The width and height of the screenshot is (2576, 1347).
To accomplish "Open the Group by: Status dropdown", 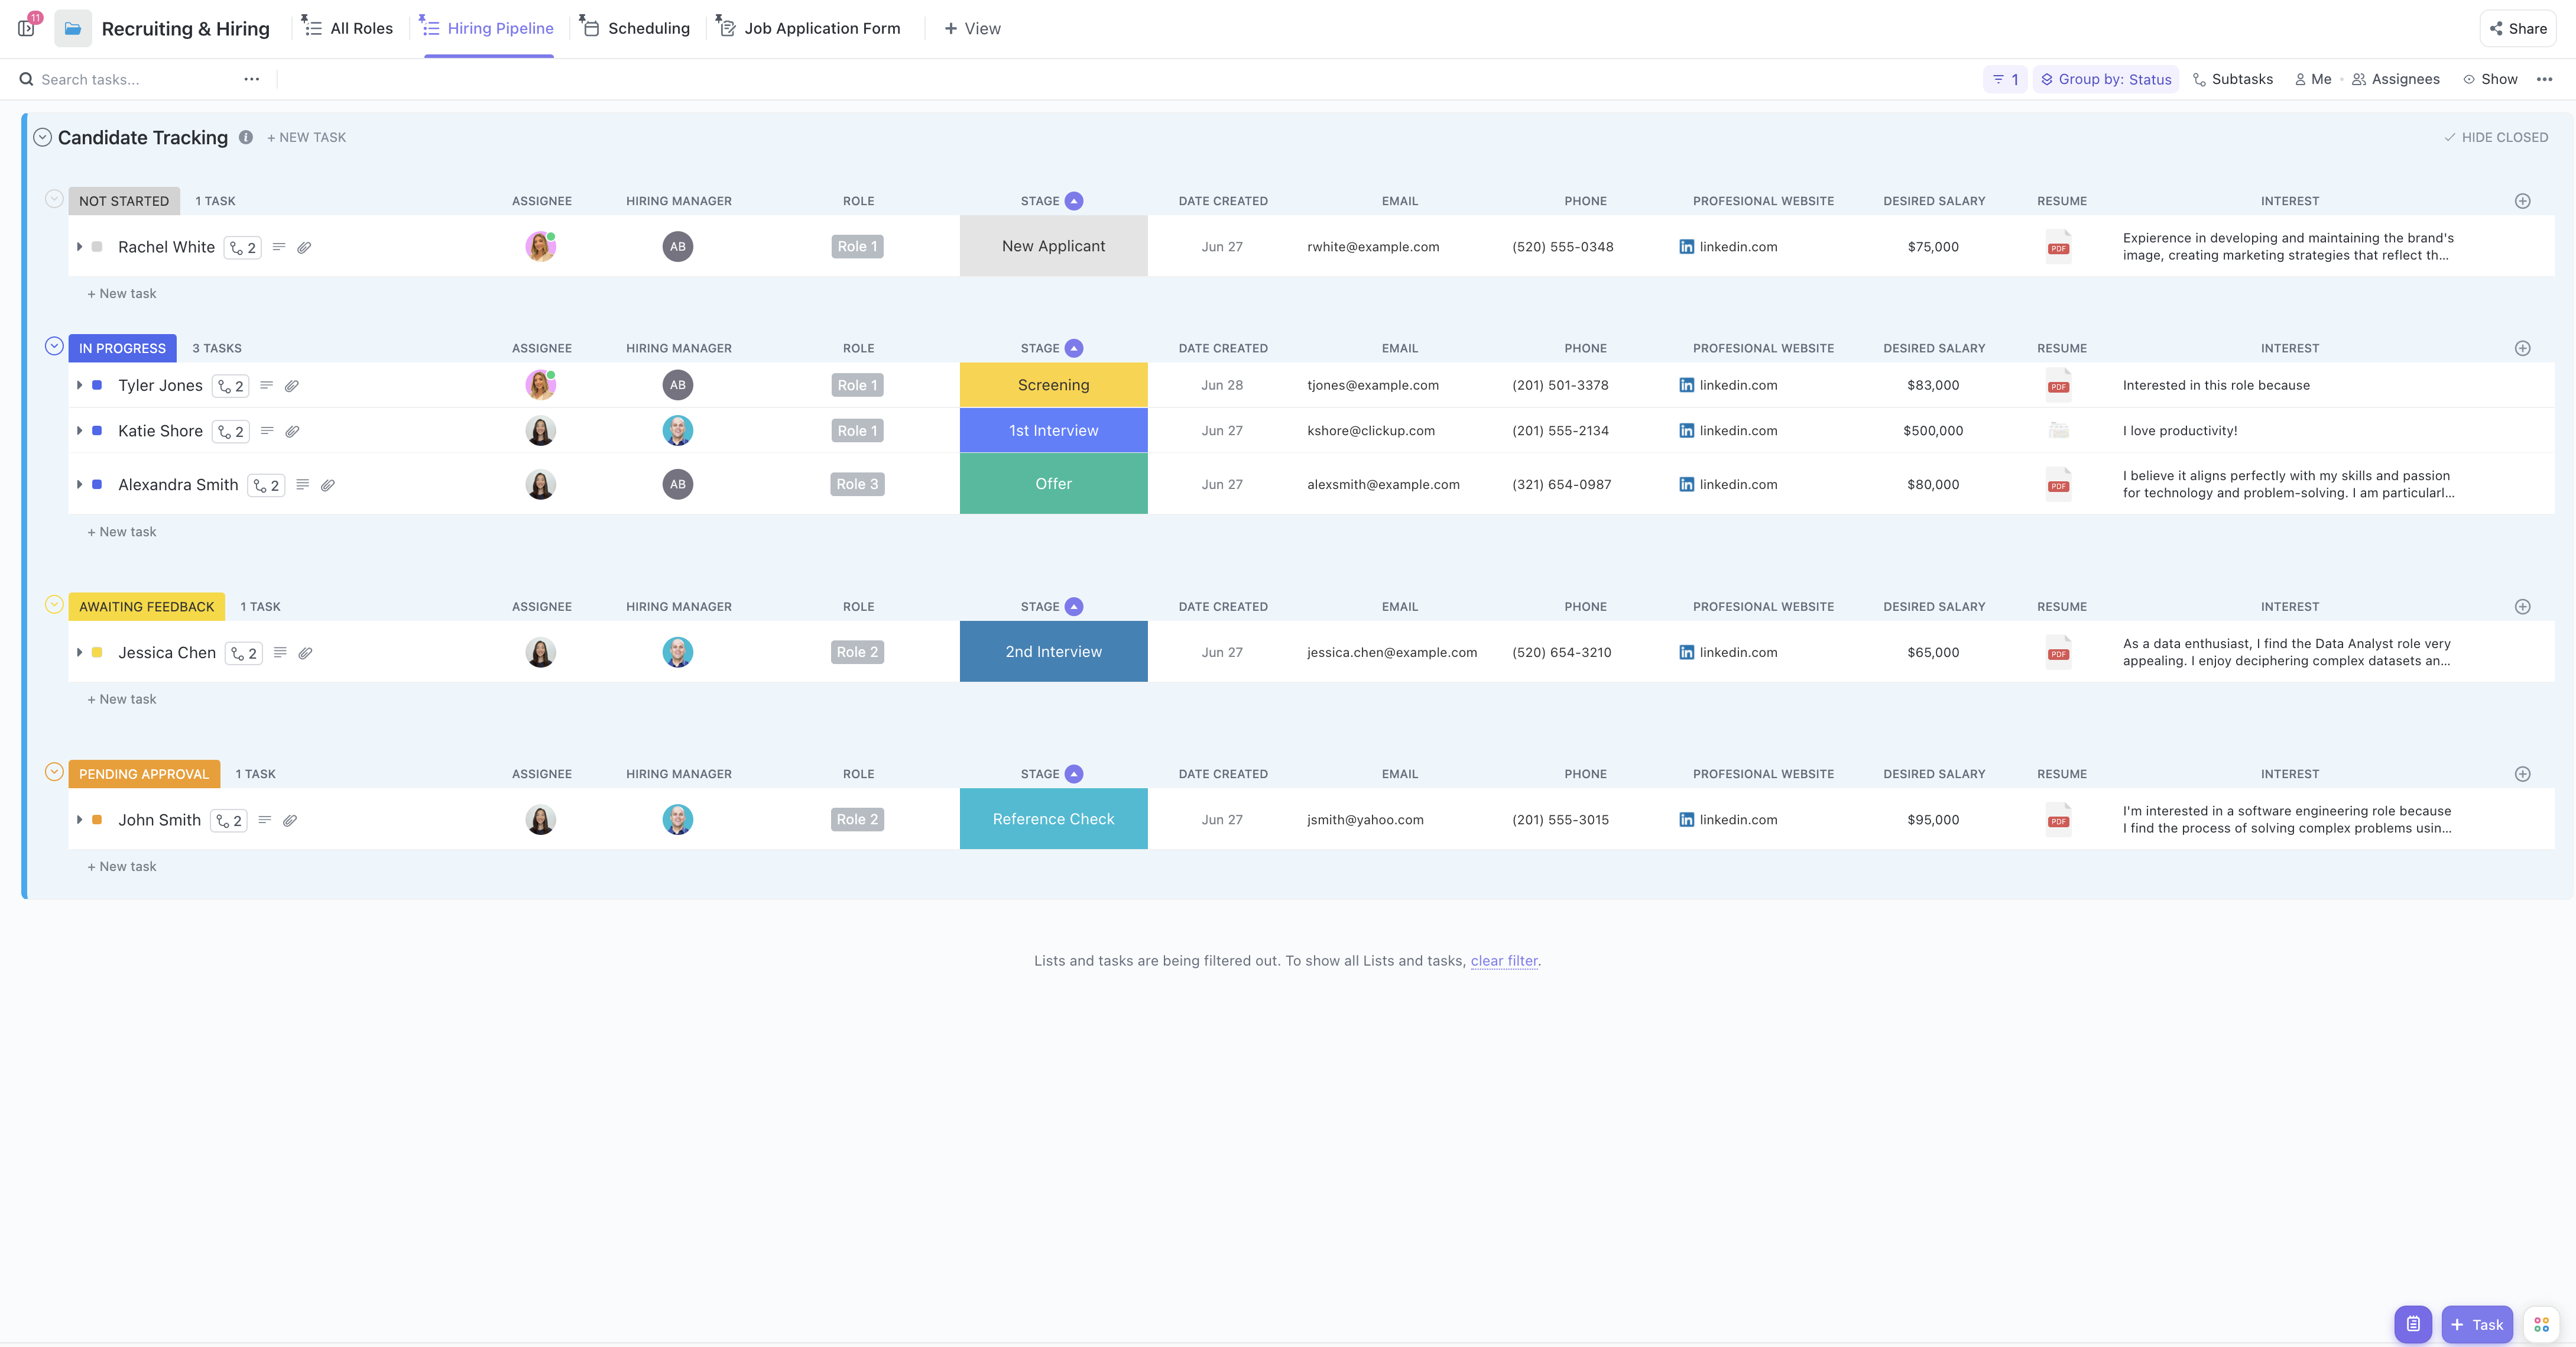I will click(x=2105, y=79).
